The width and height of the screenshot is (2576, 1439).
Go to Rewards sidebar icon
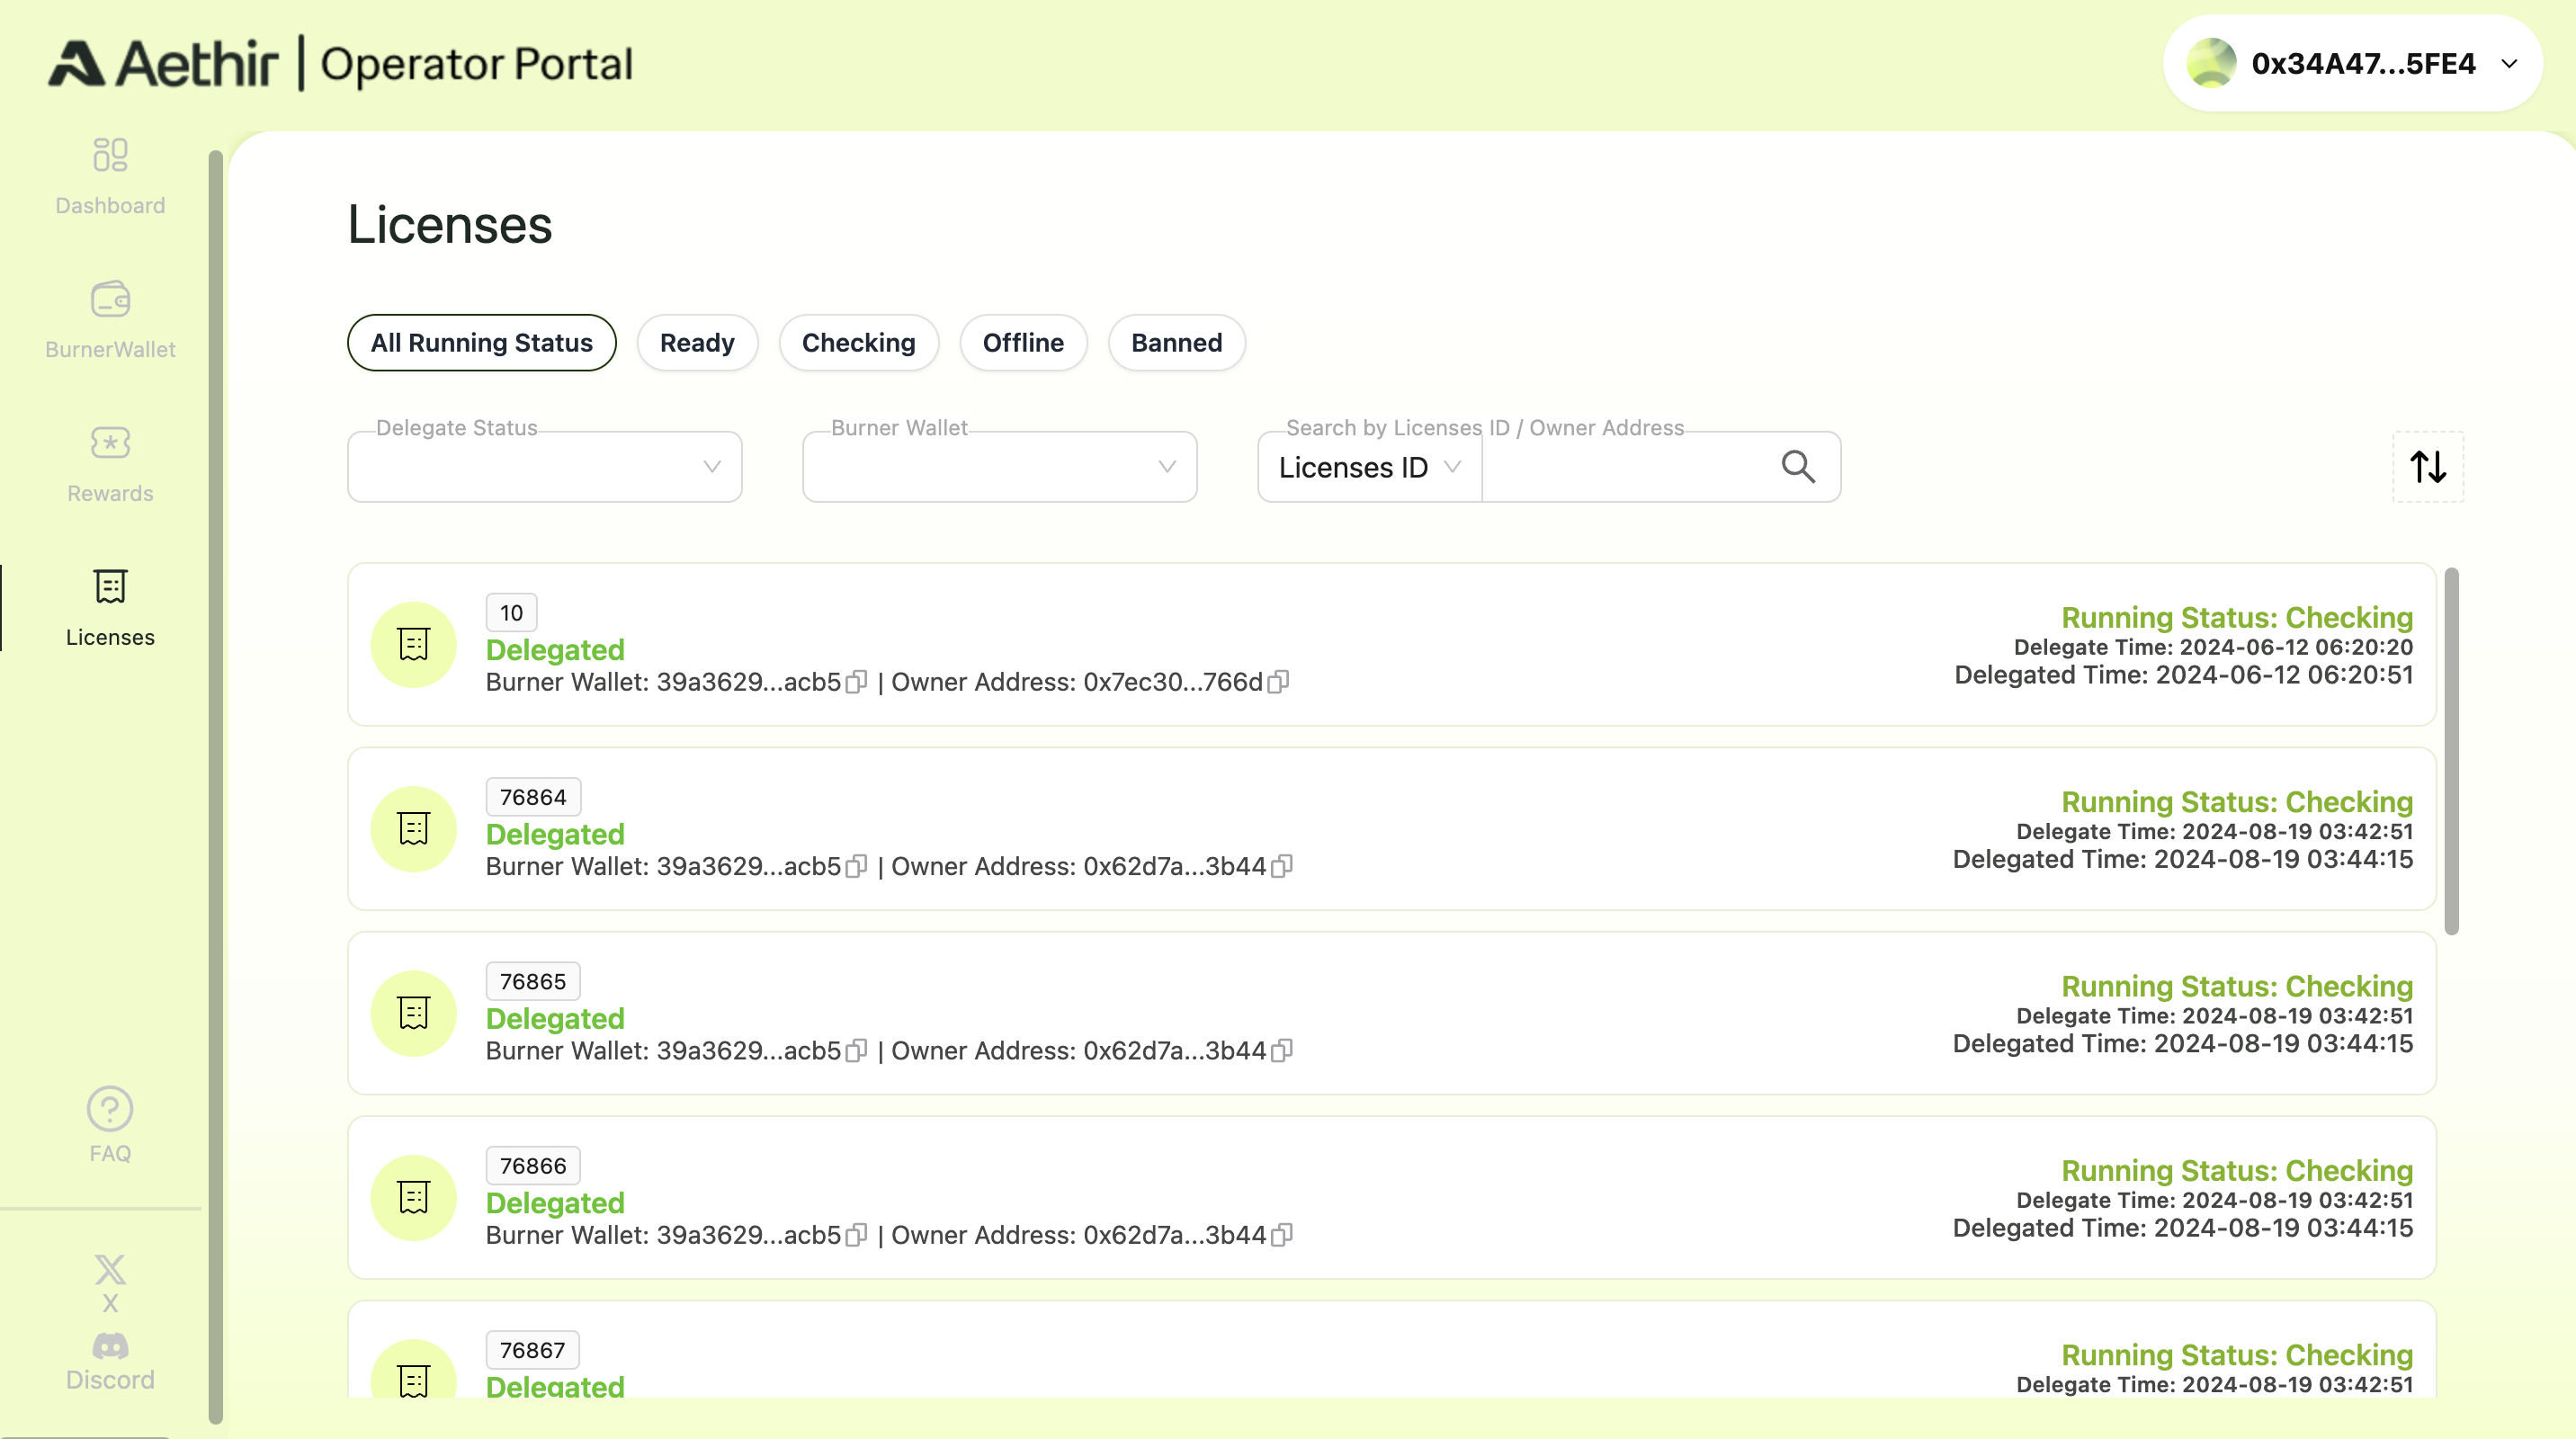110,443
